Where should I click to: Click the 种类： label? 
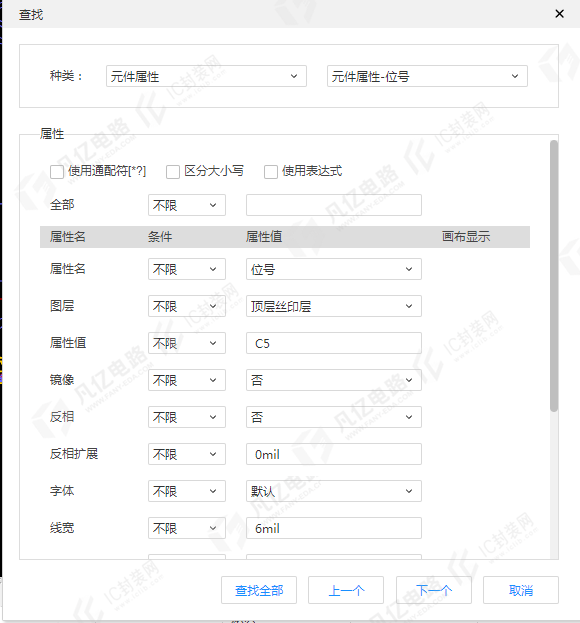66,76
